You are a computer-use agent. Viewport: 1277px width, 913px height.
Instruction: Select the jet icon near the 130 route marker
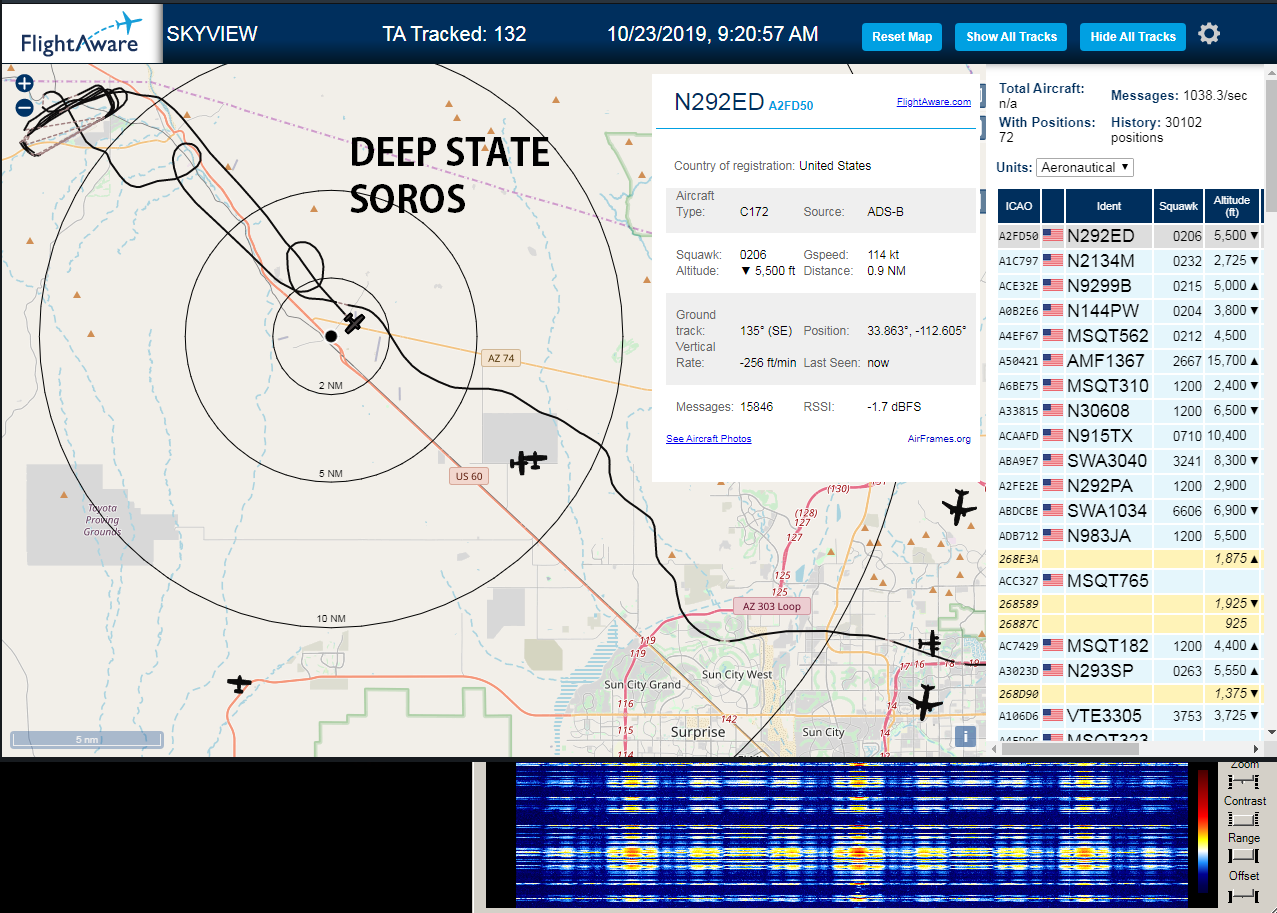pyautogui.click(x=959, y=508)
